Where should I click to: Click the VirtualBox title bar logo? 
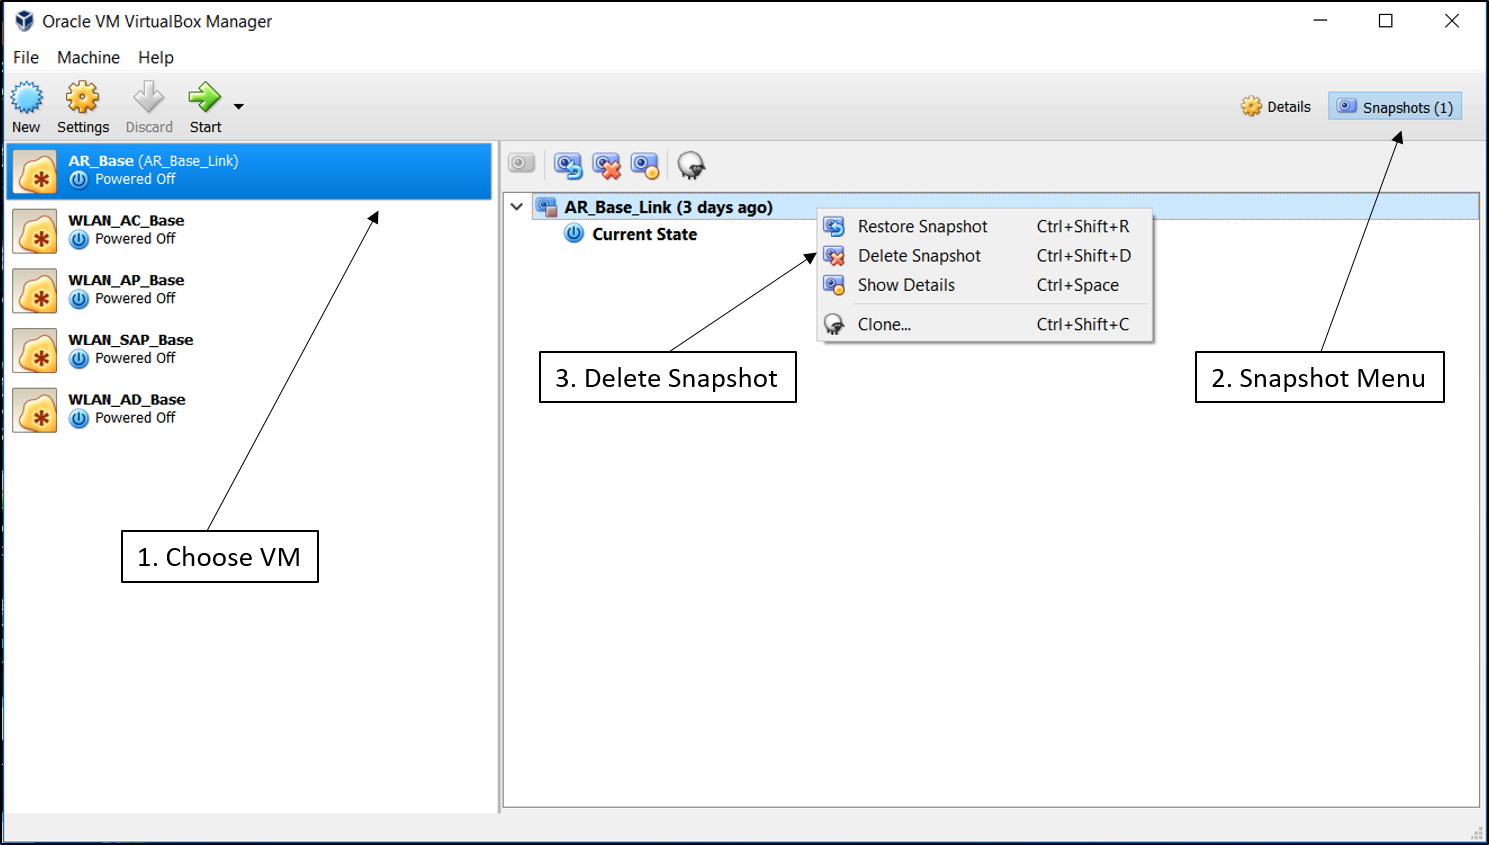pyautogui.click(x=24, y=21)
